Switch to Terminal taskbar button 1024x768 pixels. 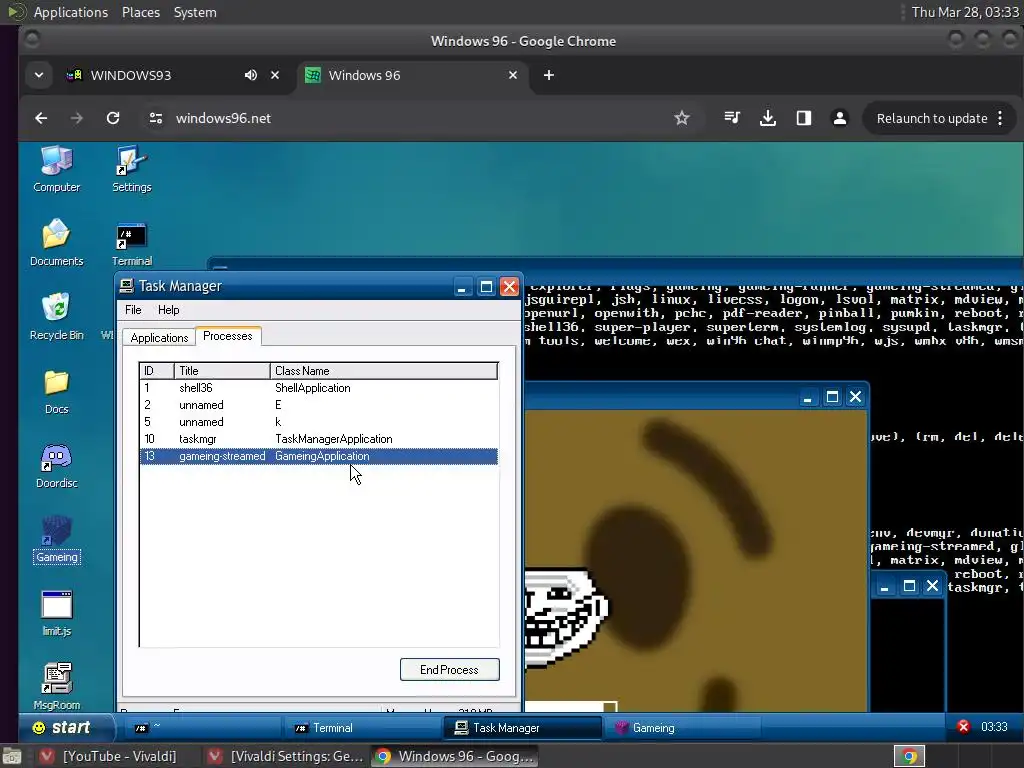coord(362,728)
